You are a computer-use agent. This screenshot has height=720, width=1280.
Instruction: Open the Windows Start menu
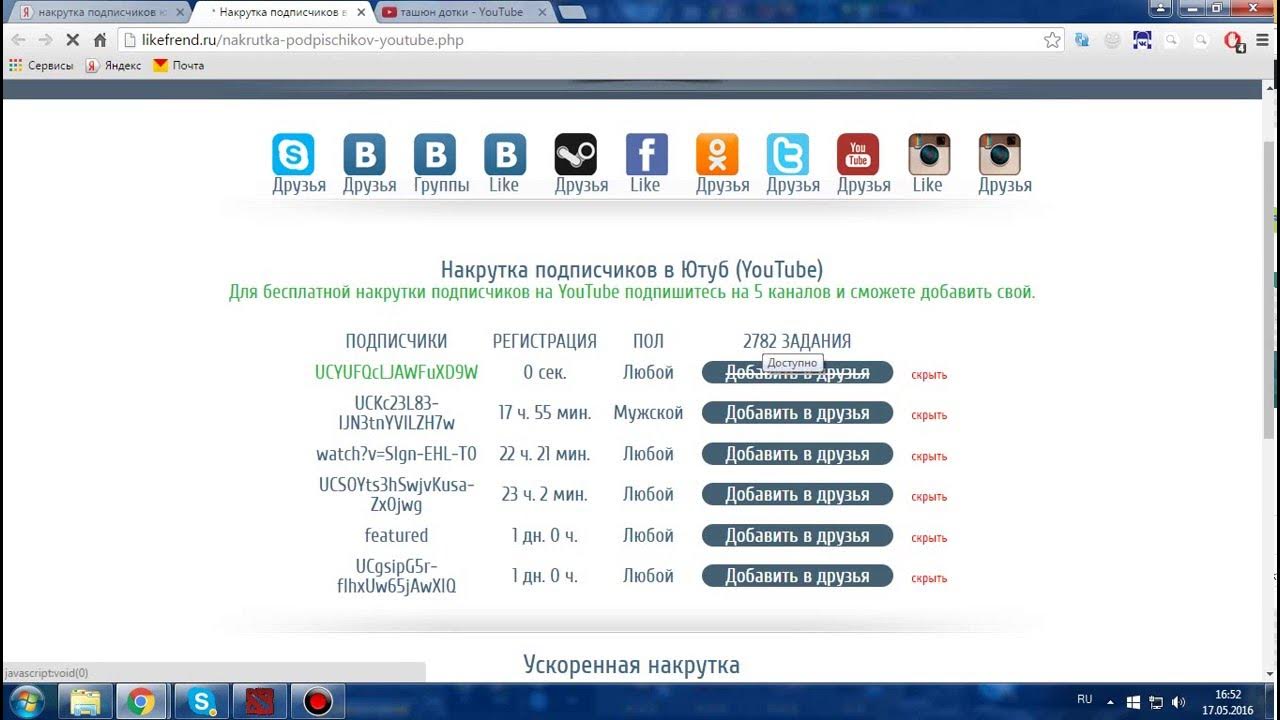pos(25,702)
